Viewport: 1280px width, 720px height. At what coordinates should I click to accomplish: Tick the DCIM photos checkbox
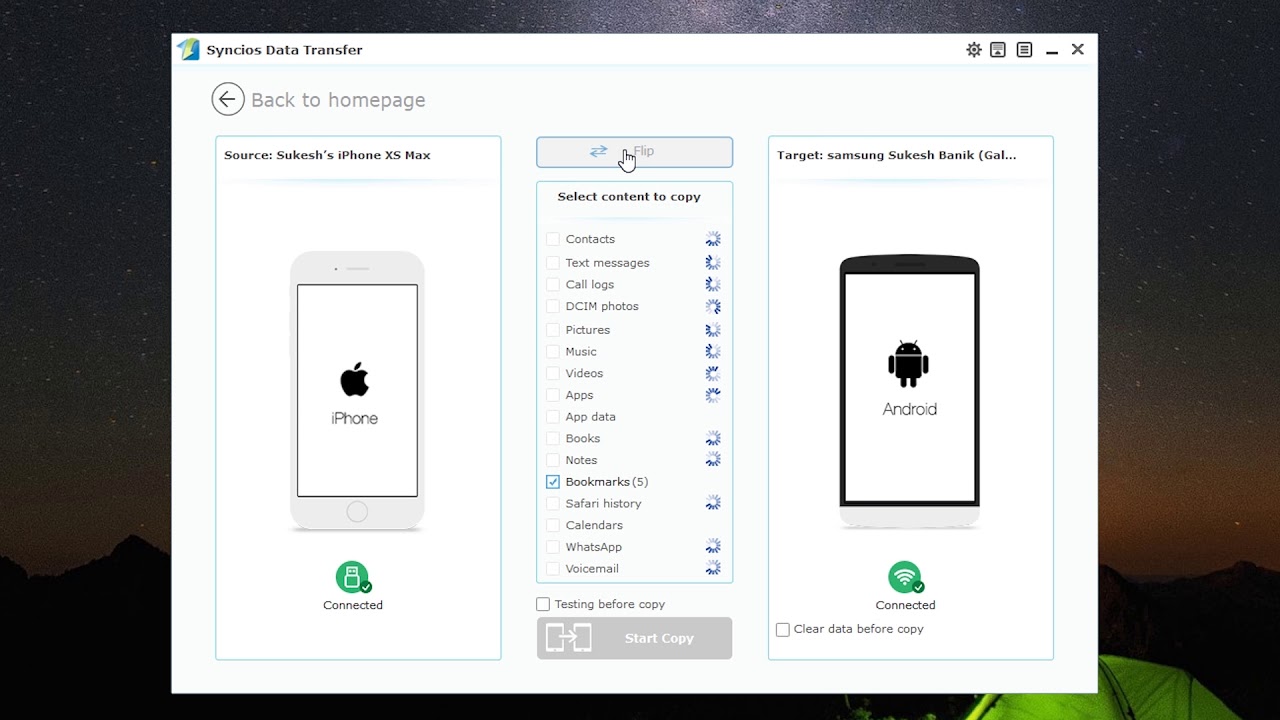pos(553,307)
